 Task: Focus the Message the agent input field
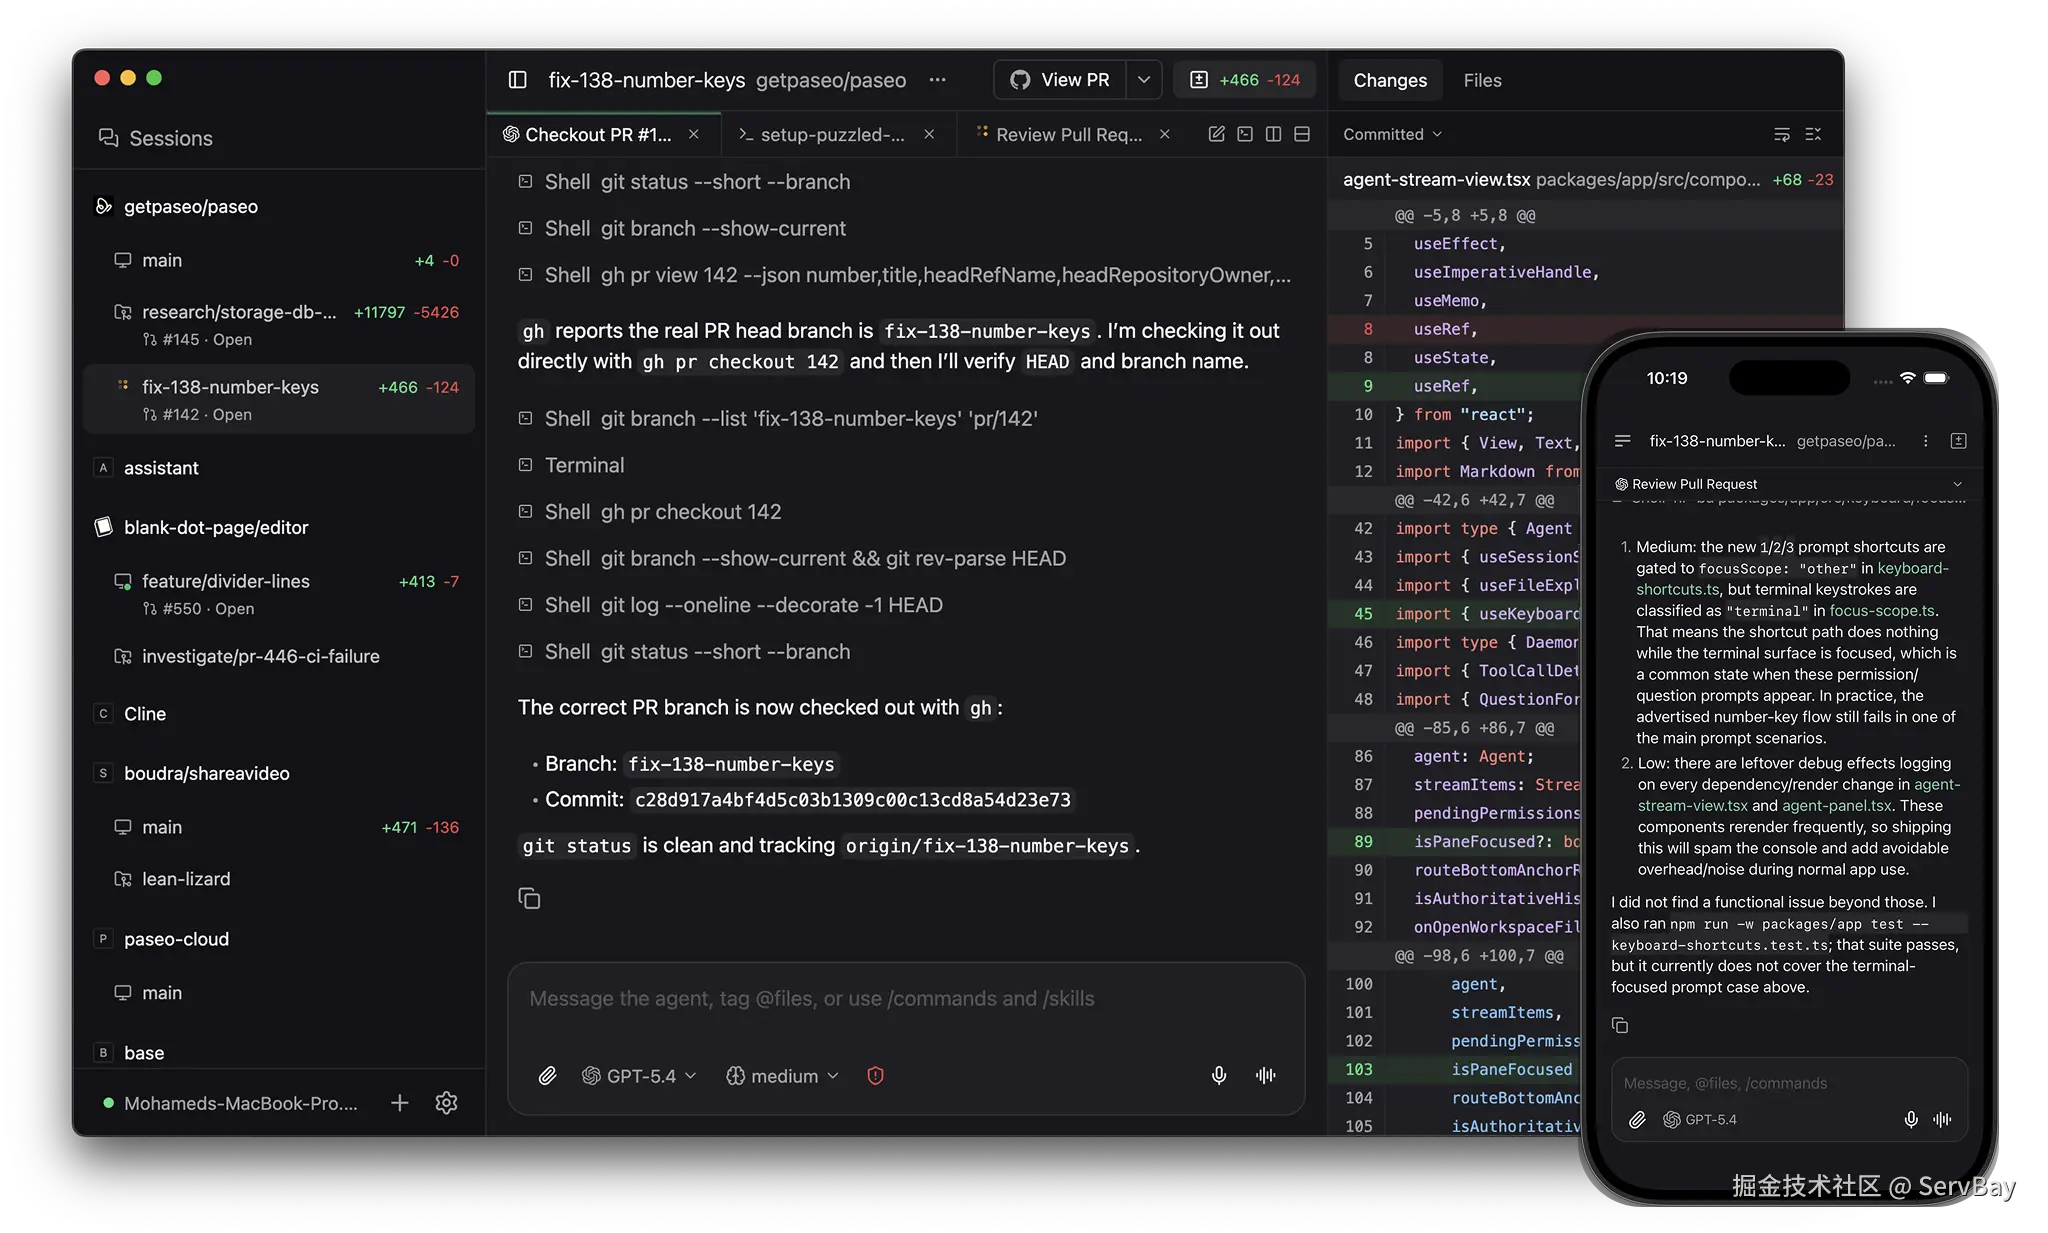coord(906,999)
